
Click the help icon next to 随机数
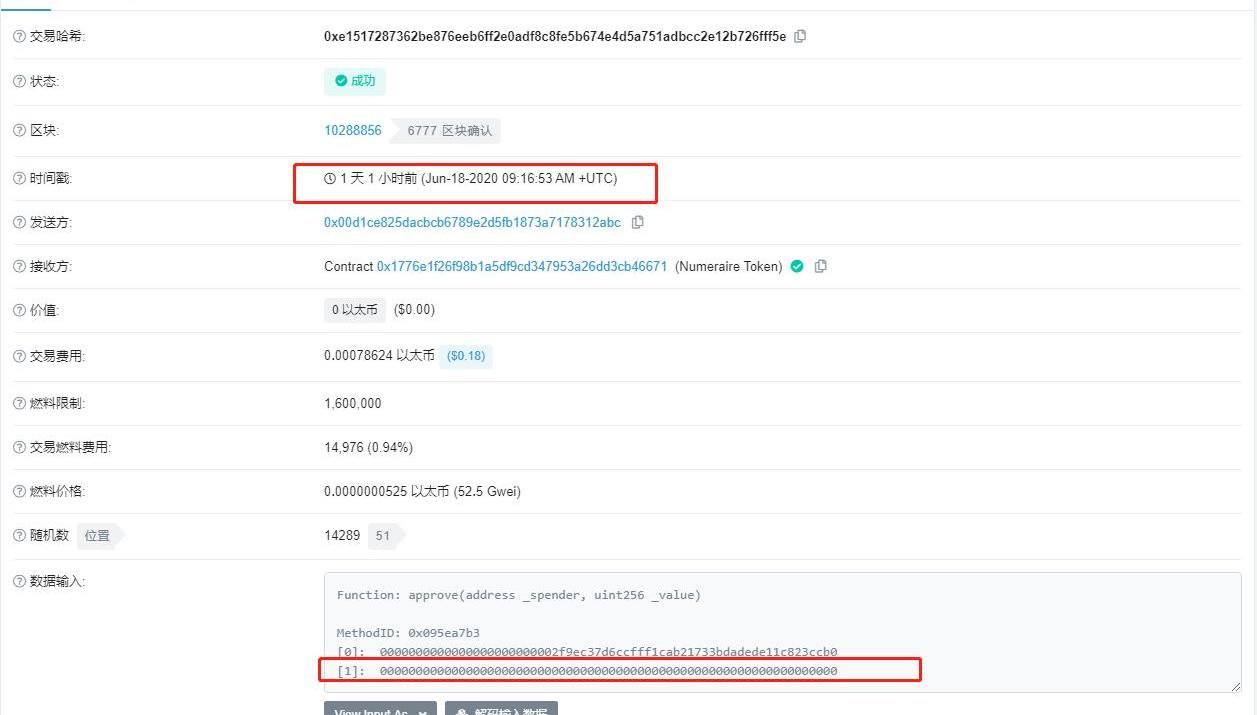coord(19,535)
